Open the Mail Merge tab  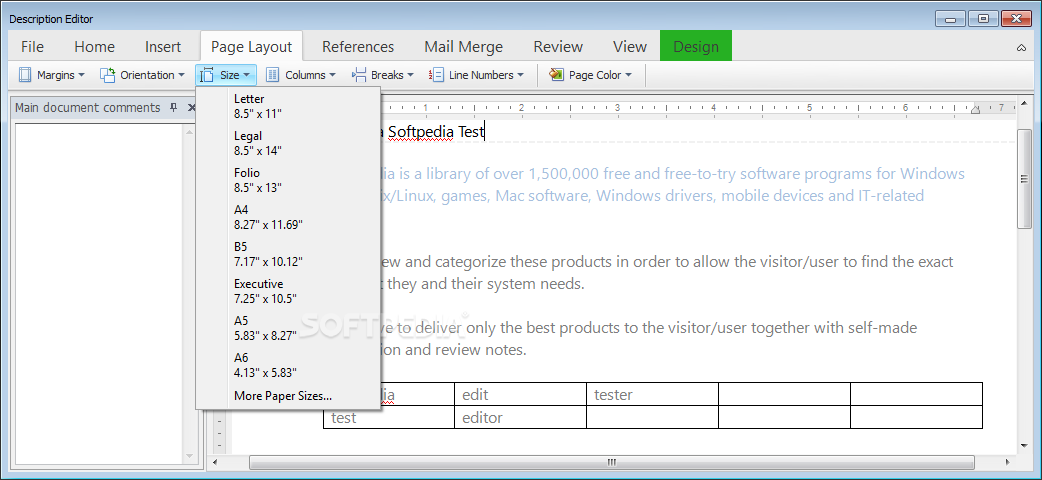coord(464,47)
